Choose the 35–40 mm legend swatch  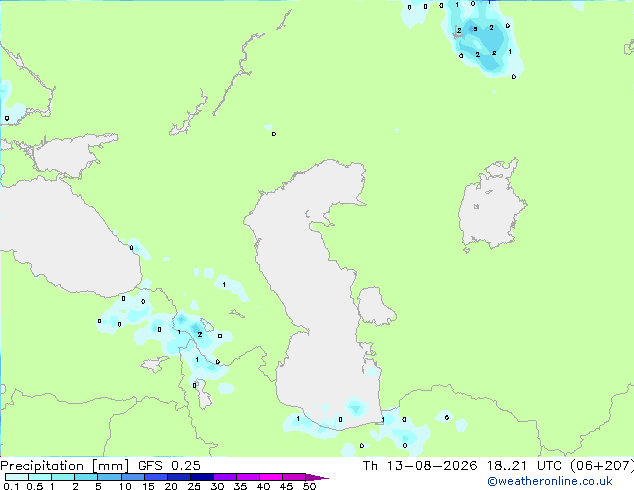pyautogui.click(x=248, y=477)
